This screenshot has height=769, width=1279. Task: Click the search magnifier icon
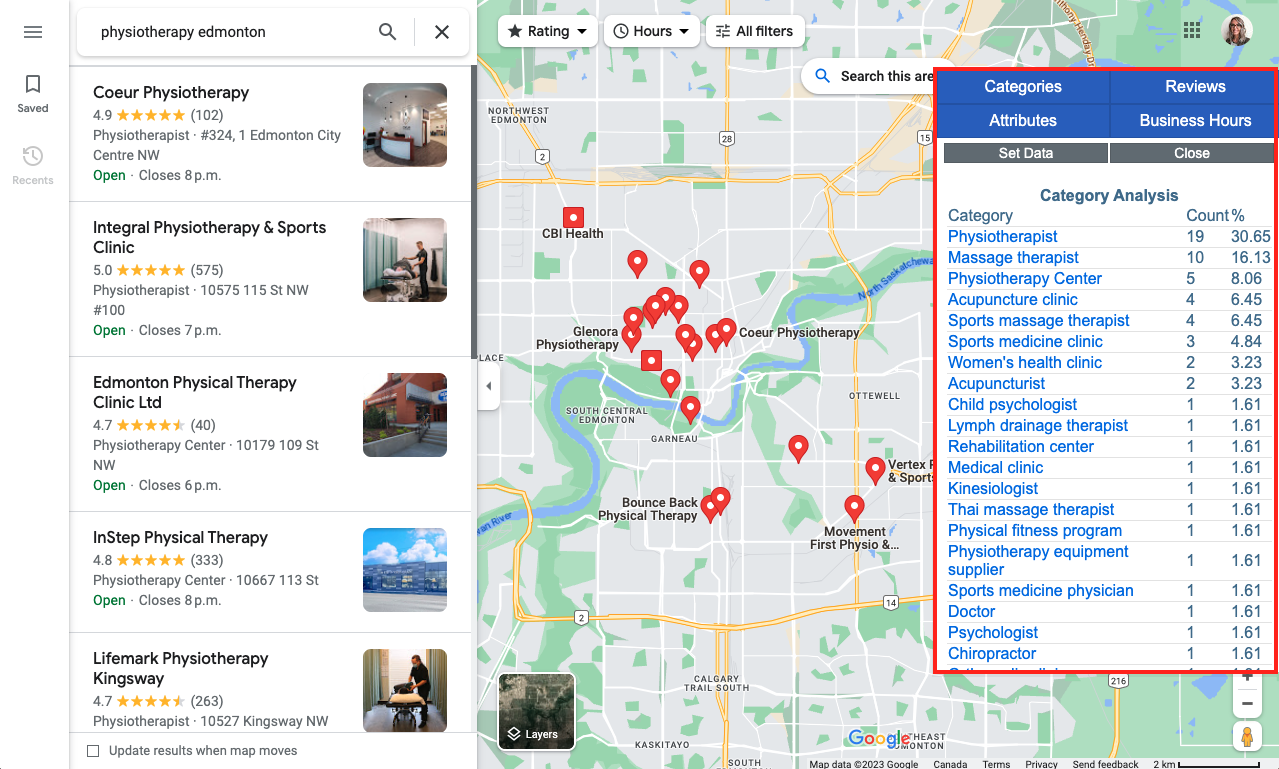coord(388,32)
